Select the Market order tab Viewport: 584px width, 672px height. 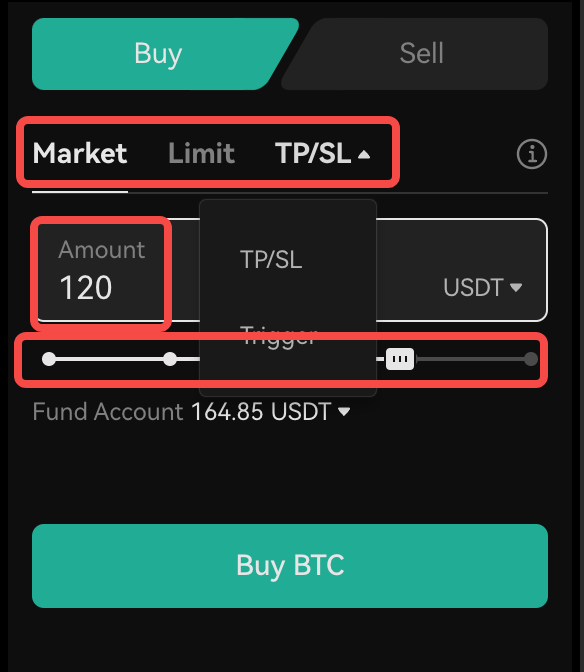coord(80,153)
